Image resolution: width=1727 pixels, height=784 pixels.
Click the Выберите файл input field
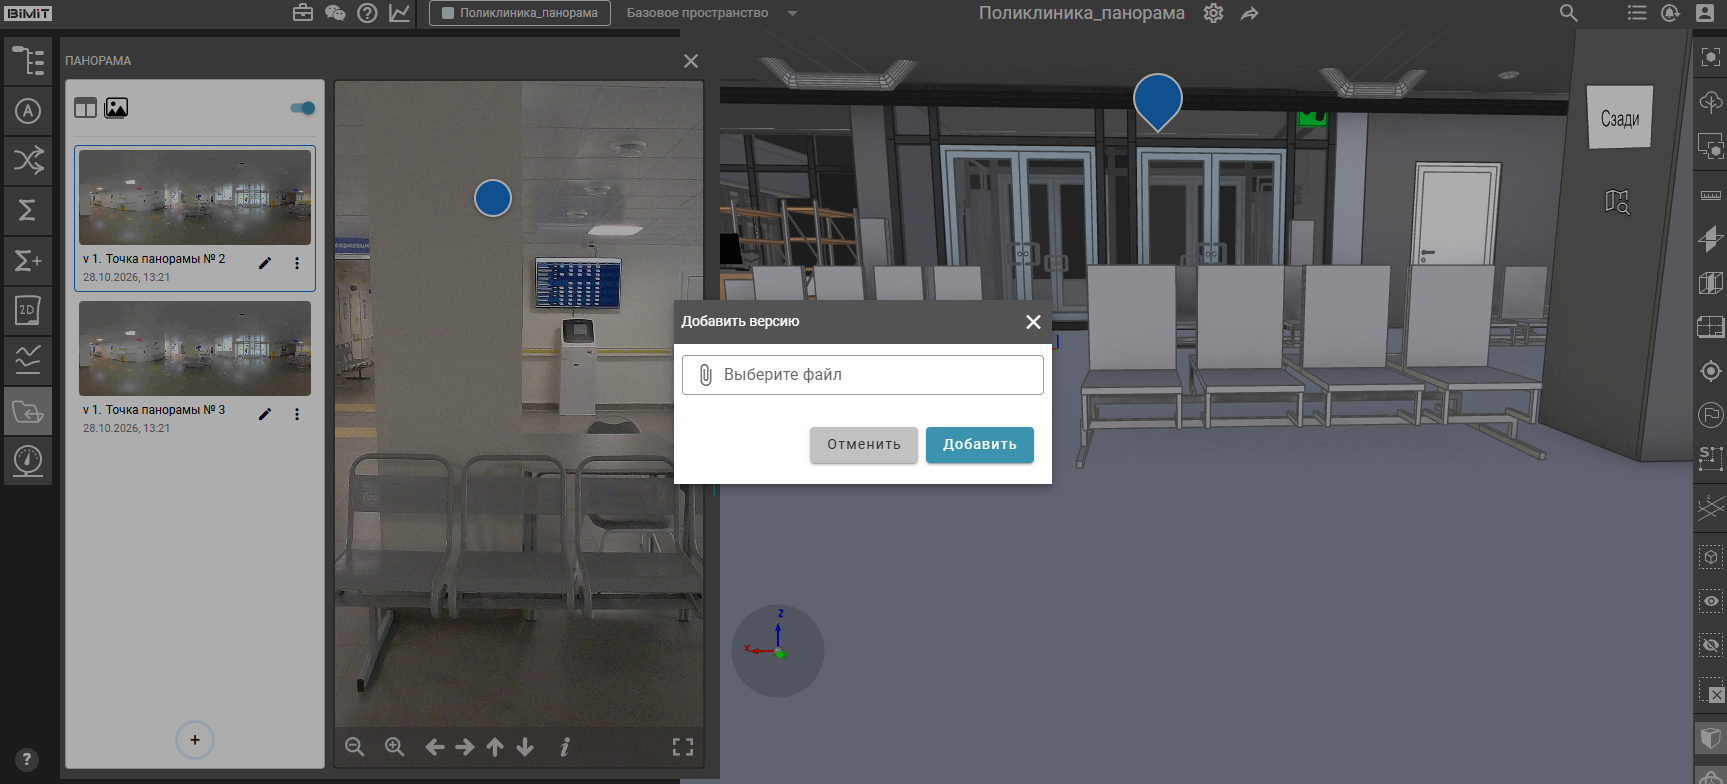click(x=863, y=375)
